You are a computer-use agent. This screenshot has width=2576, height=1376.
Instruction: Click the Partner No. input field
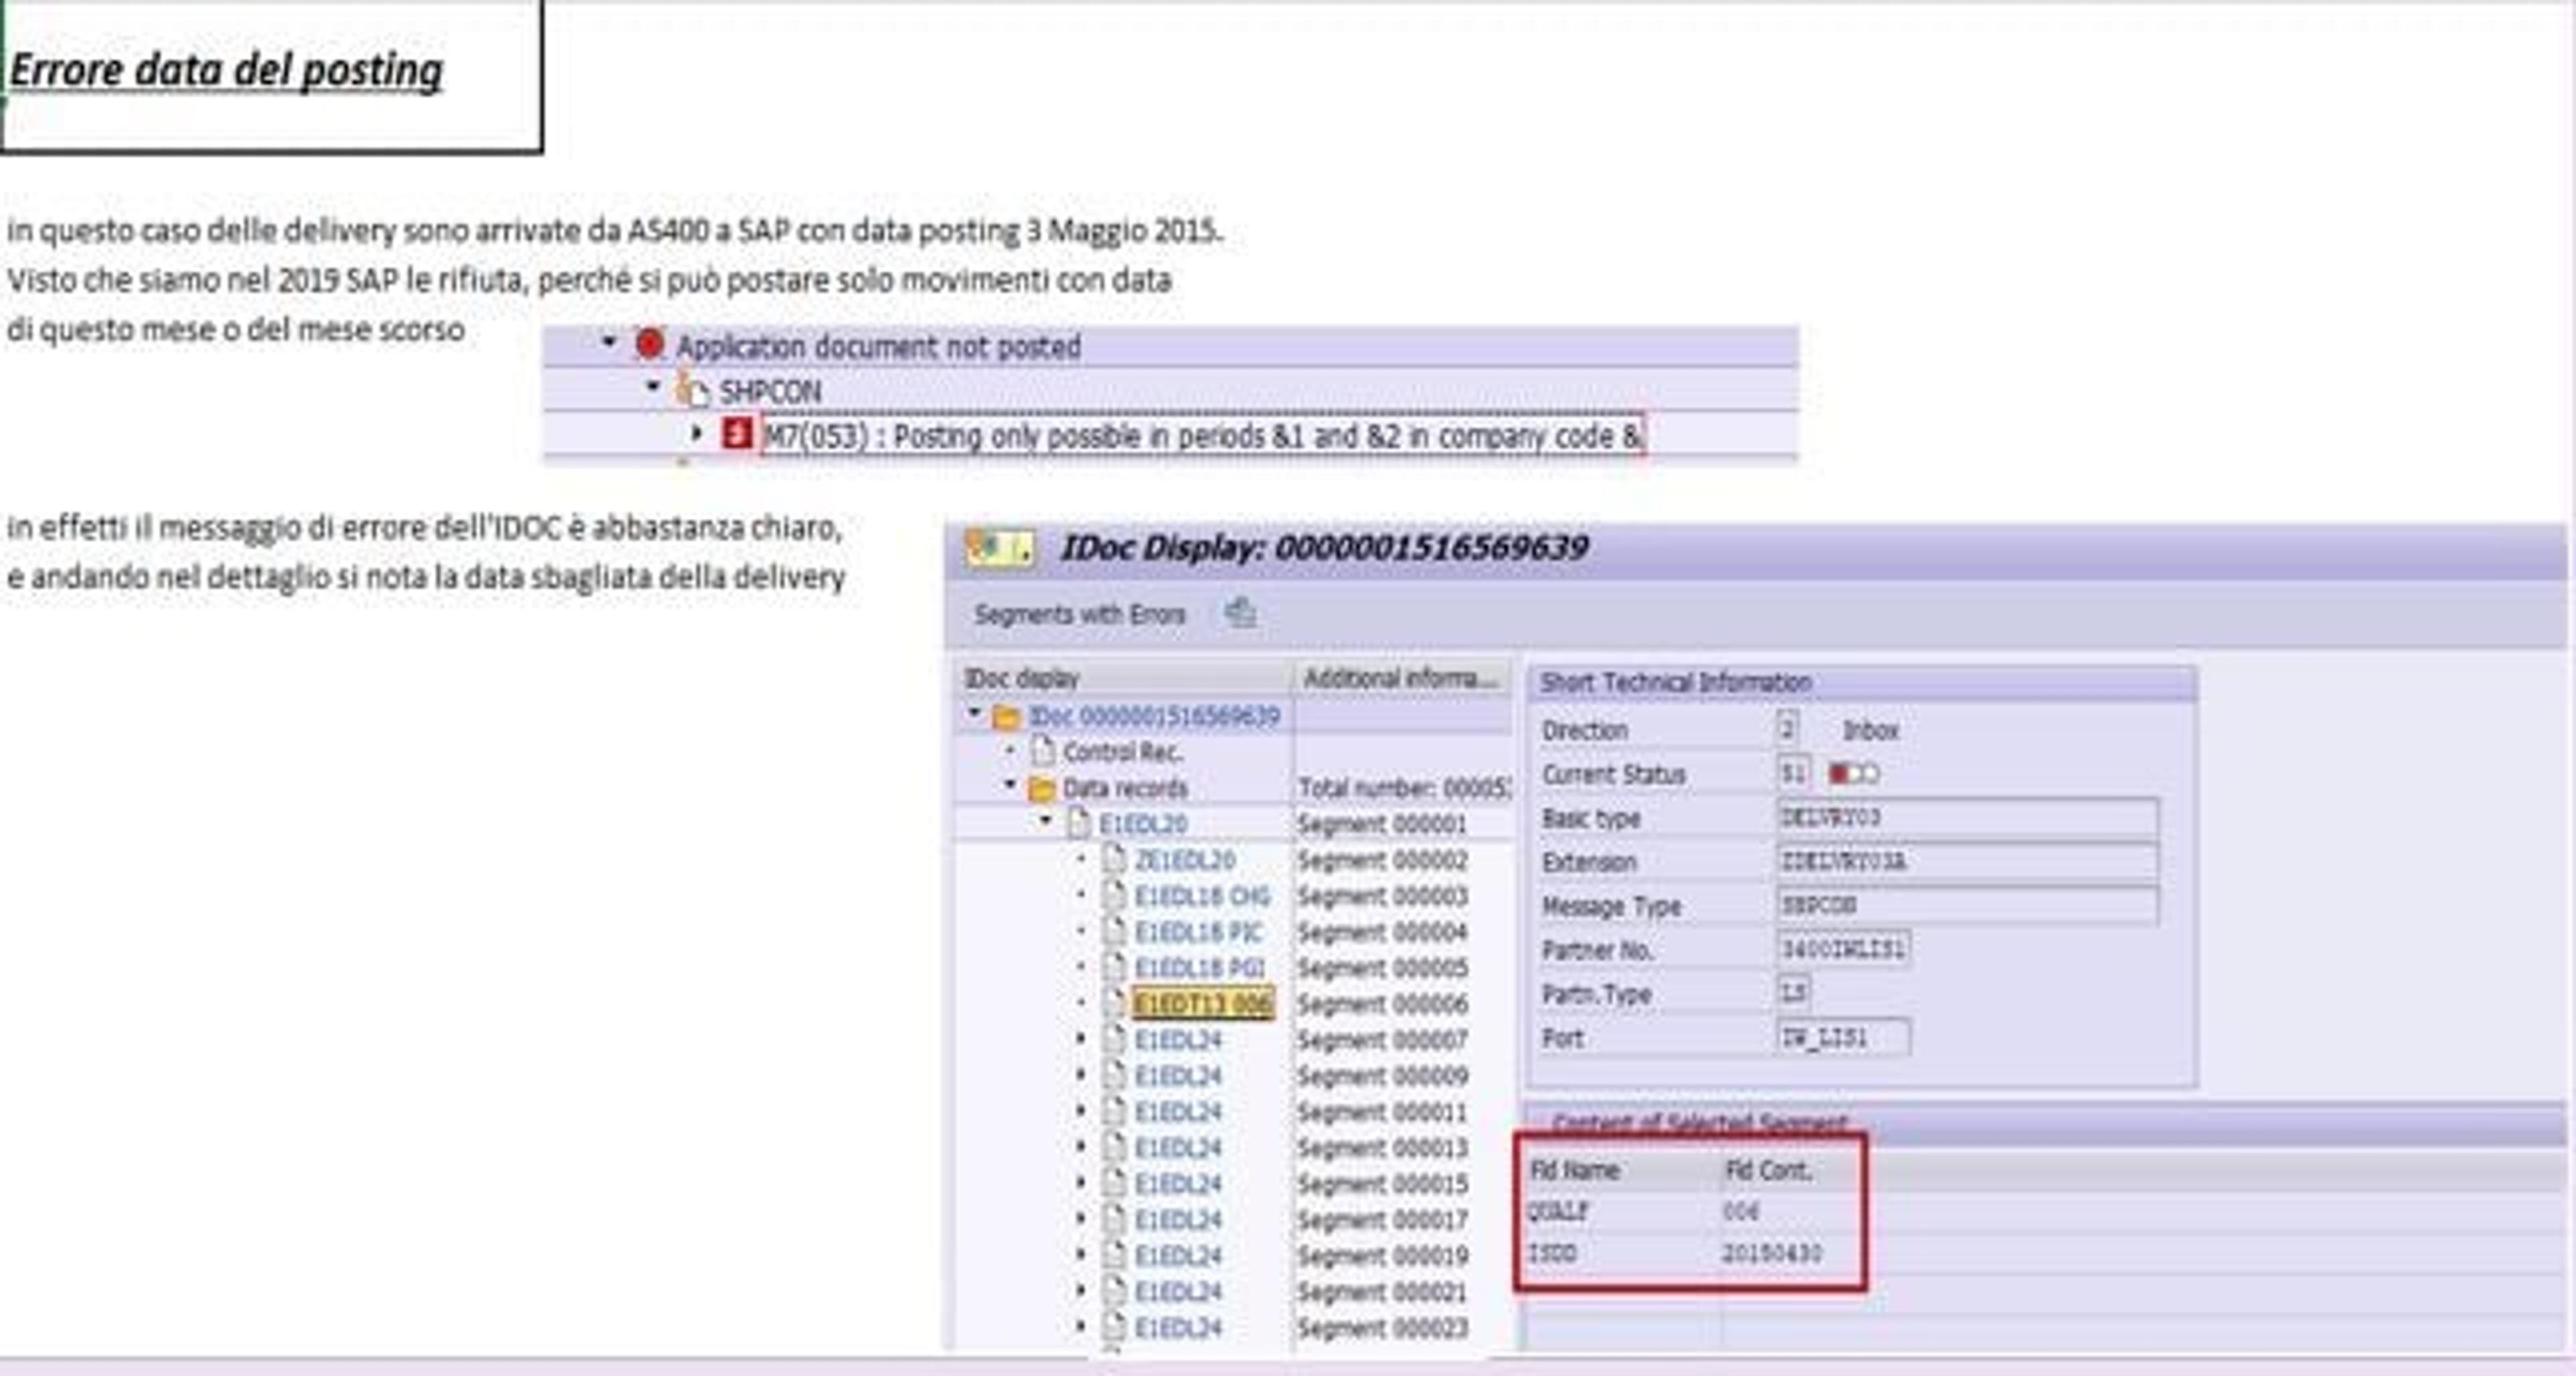click(1844, 948)
